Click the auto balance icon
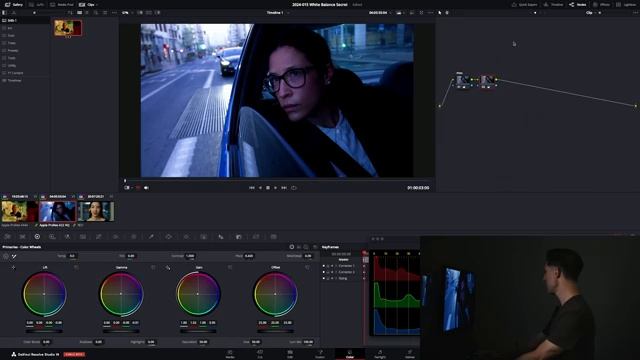Image resolution: width=640 pixels, height=360 pixels. [6, 256]
